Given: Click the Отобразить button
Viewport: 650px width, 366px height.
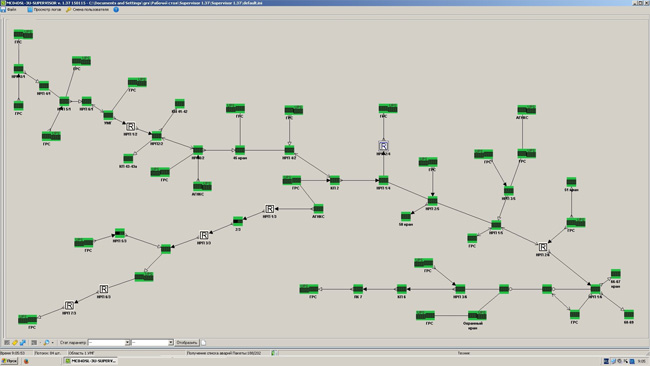Looking at the screenshot, I should 187,342.
